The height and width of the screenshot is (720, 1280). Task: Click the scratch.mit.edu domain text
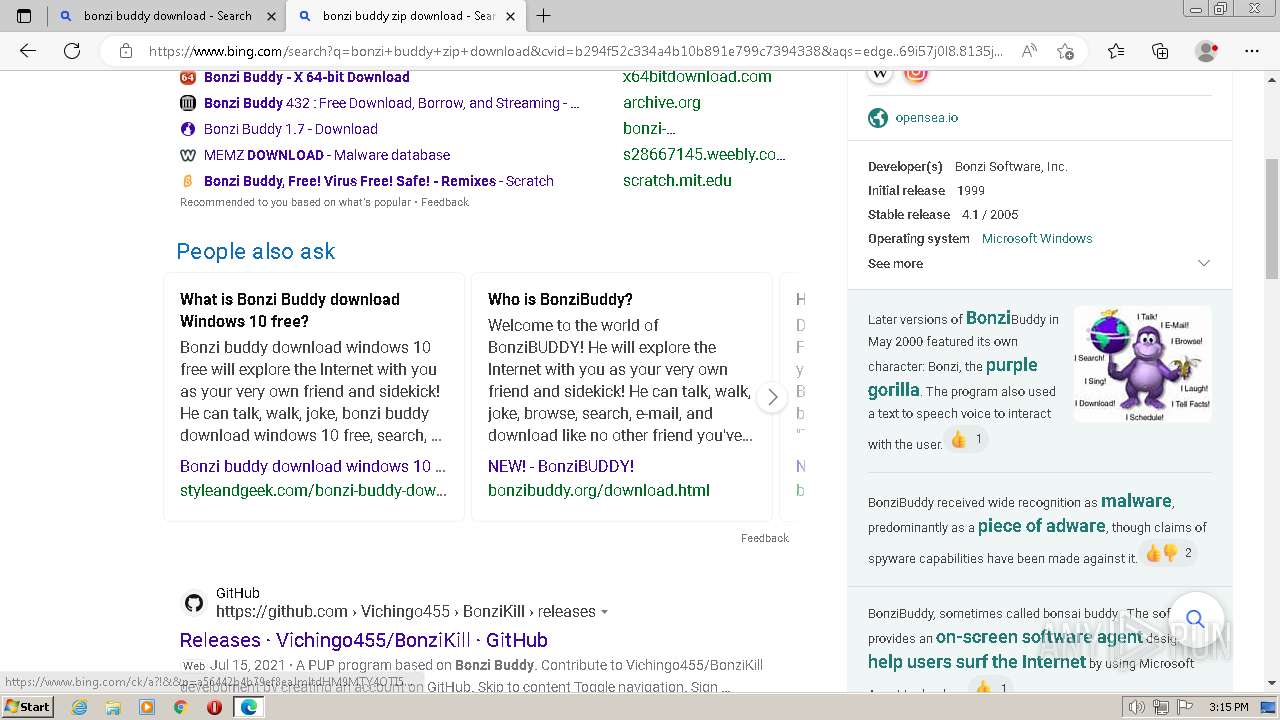tap(677, 181)
